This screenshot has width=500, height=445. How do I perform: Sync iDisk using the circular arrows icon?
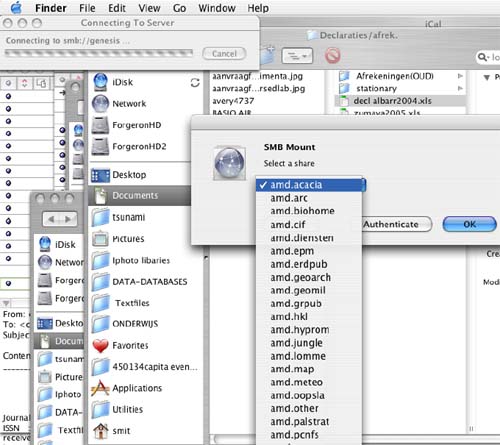195,83
